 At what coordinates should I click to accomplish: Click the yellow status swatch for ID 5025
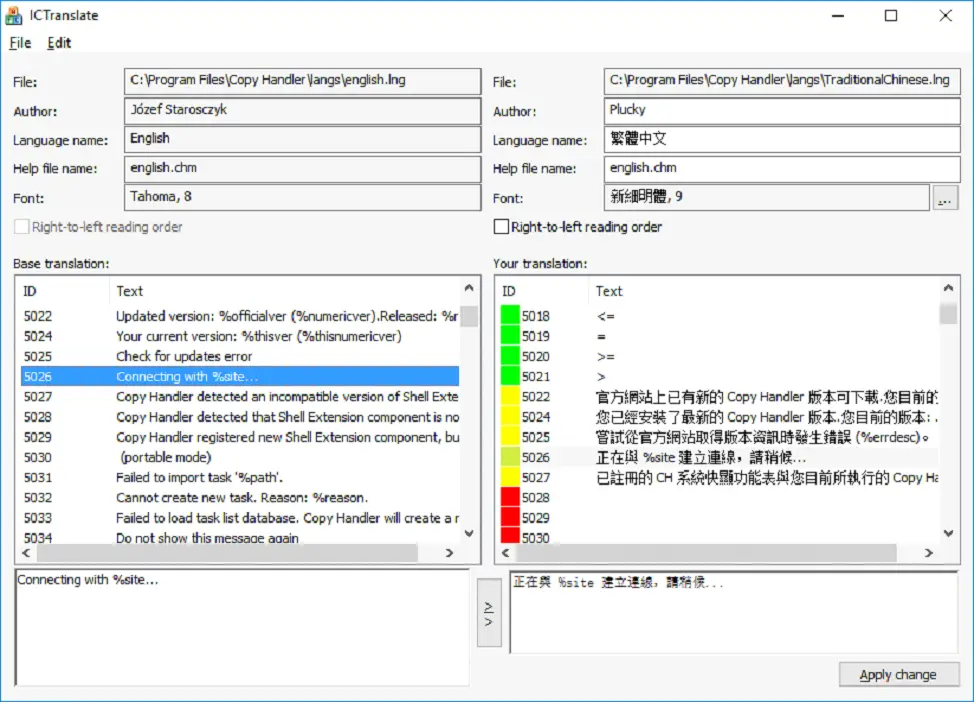[x=510, y=436]
